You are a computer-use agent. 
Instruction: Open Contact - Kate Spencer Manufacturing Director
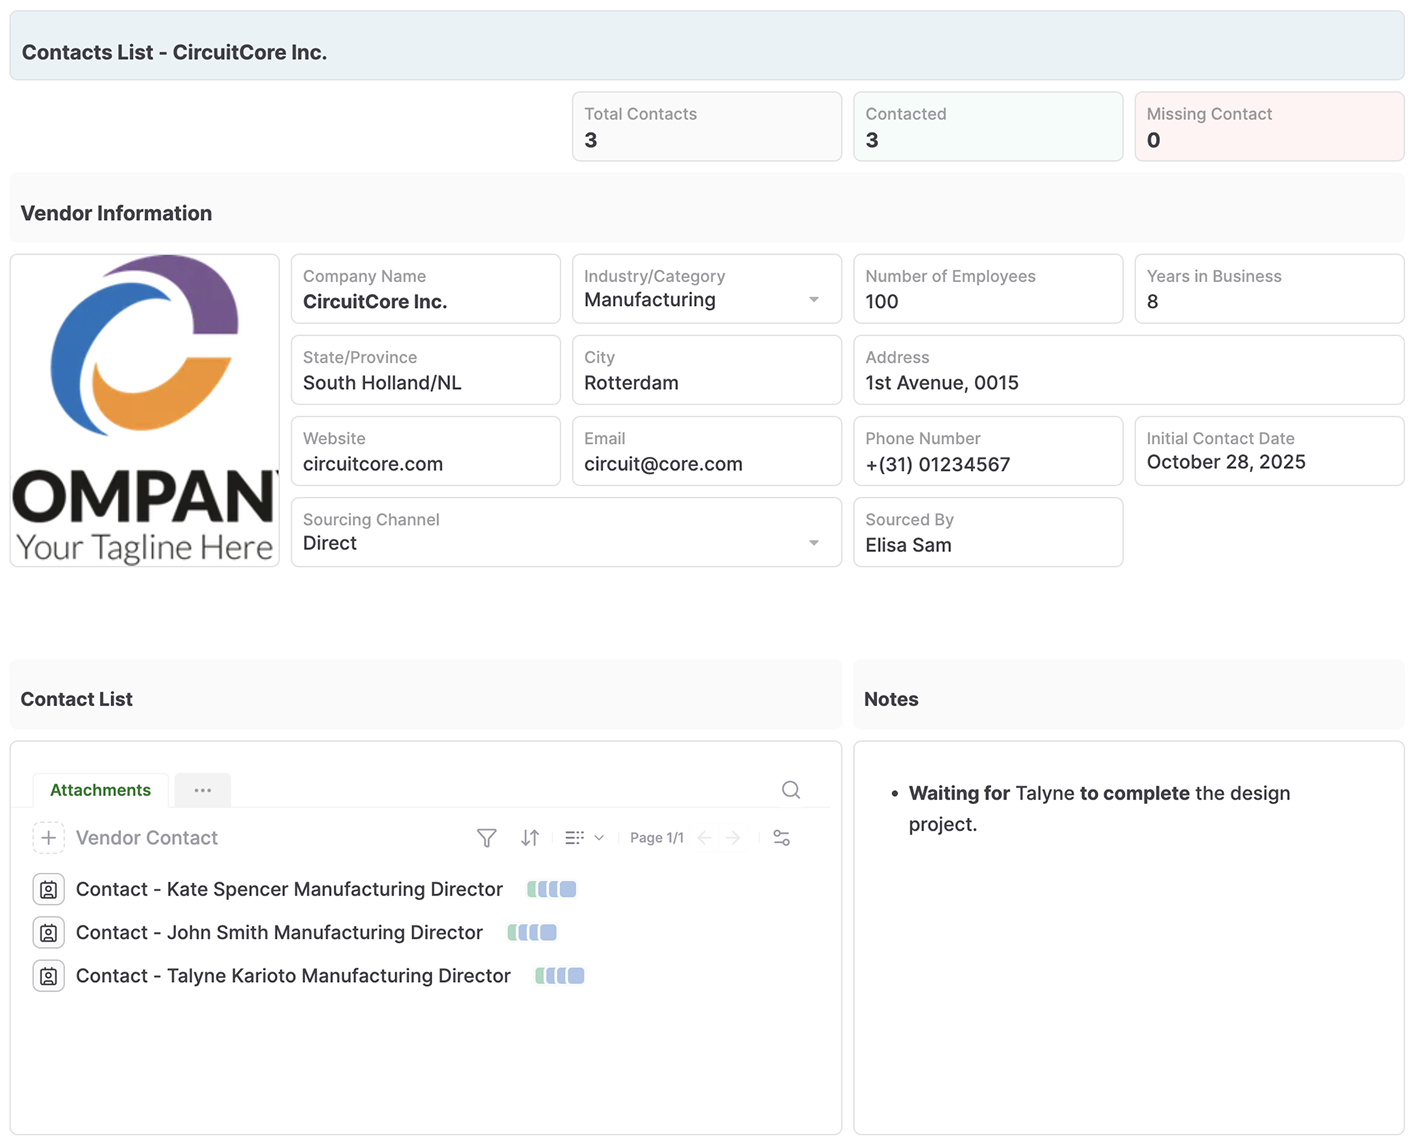(x=289, y=889)
